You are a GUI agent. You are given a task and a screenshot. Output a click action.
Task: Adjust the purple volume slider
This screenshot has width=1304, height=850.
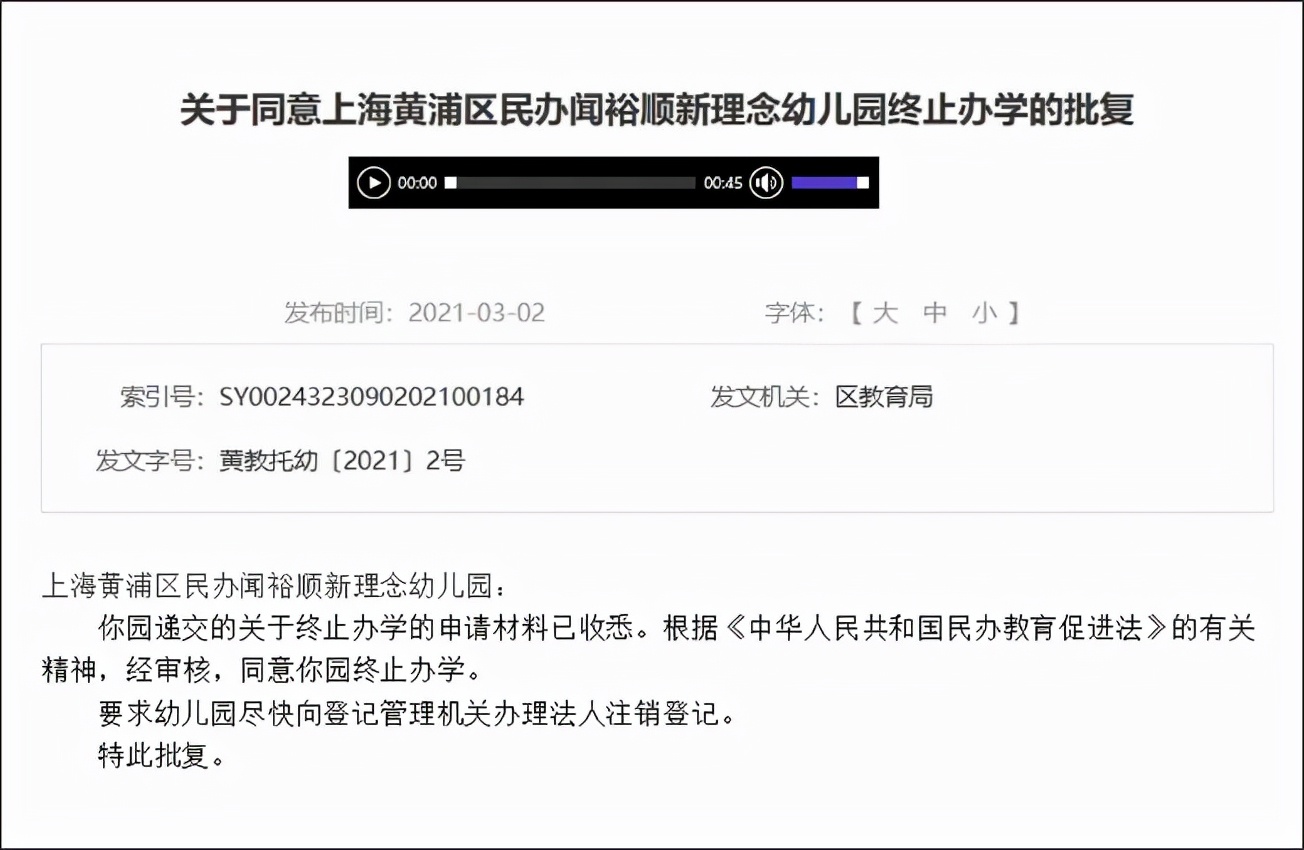point(826,182)
